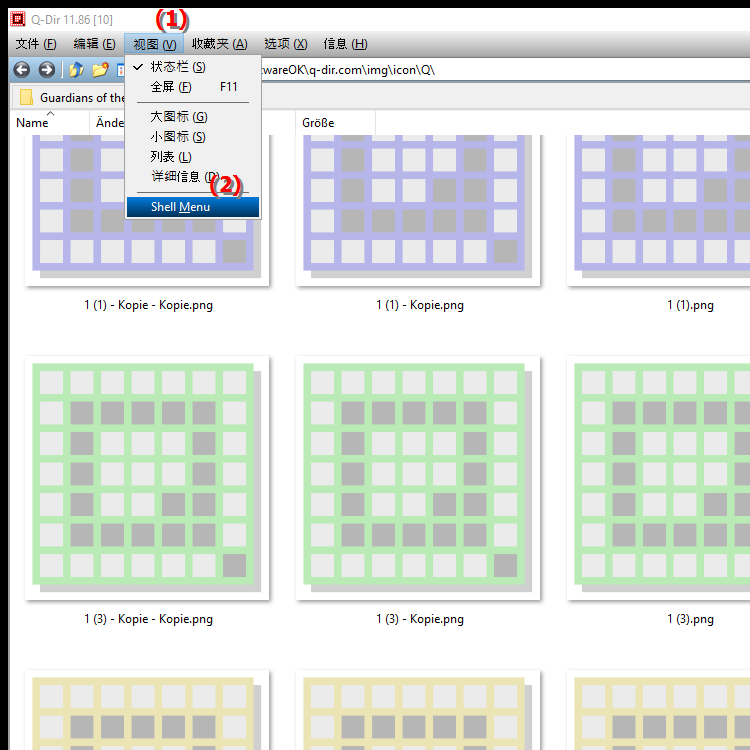Open the Guardians folder via its yellow icon
The width and height of the screenshot is (750, 750).
point(26,98)
